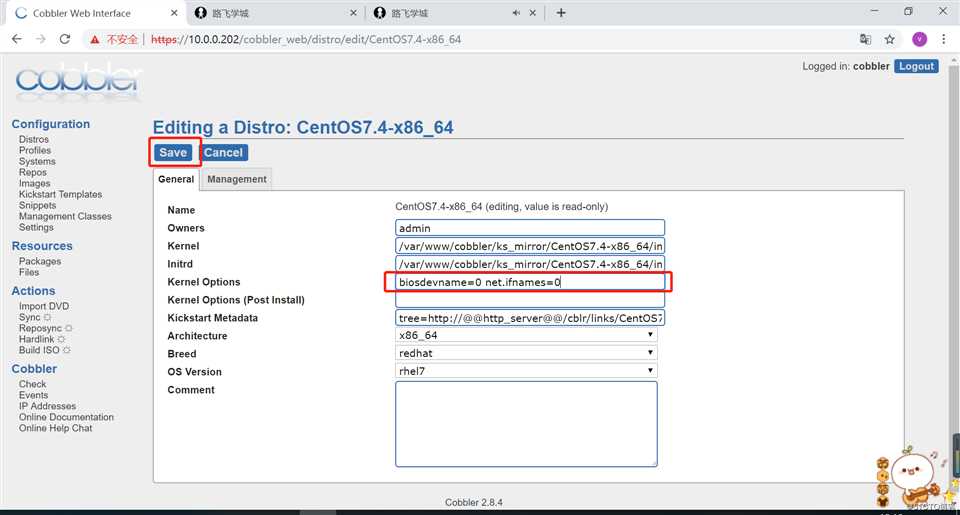Screen dimensions: 960x515
Task: Click the browser address bar URL
Action: (x=306, y=39)
